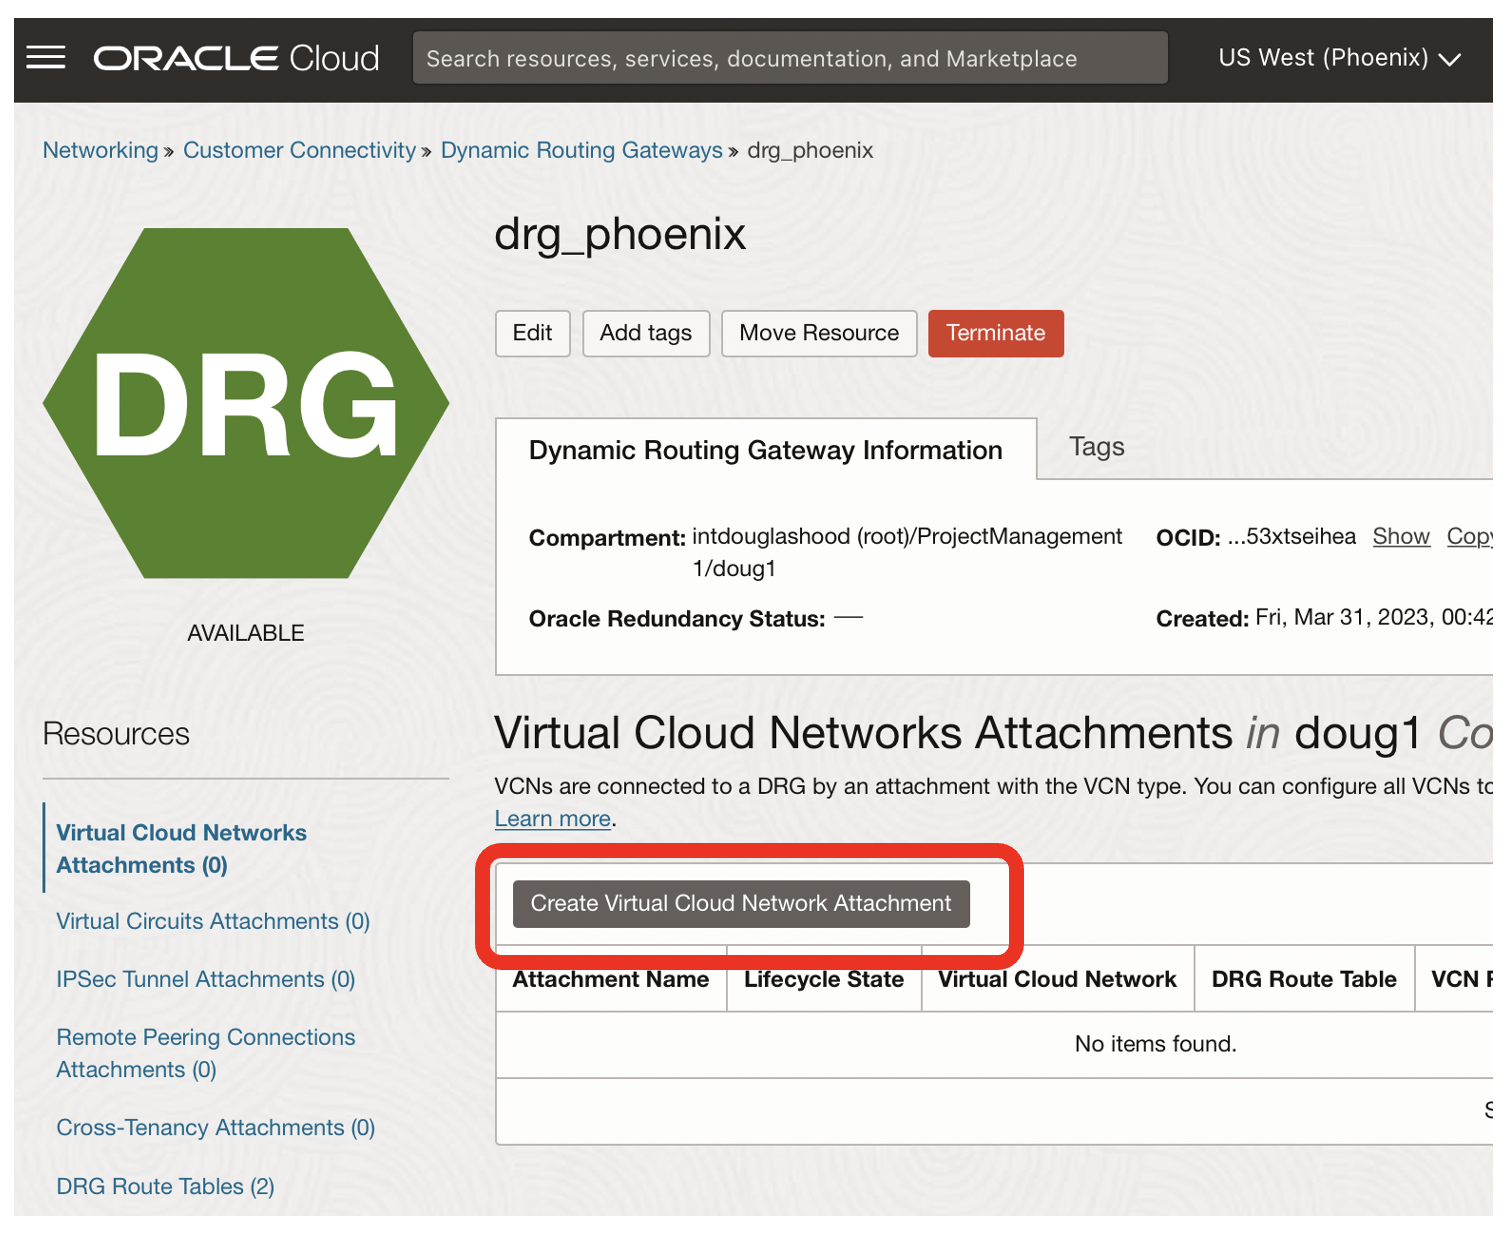
Task: Click the AVAILABLE status label
Action: (246, 633)
